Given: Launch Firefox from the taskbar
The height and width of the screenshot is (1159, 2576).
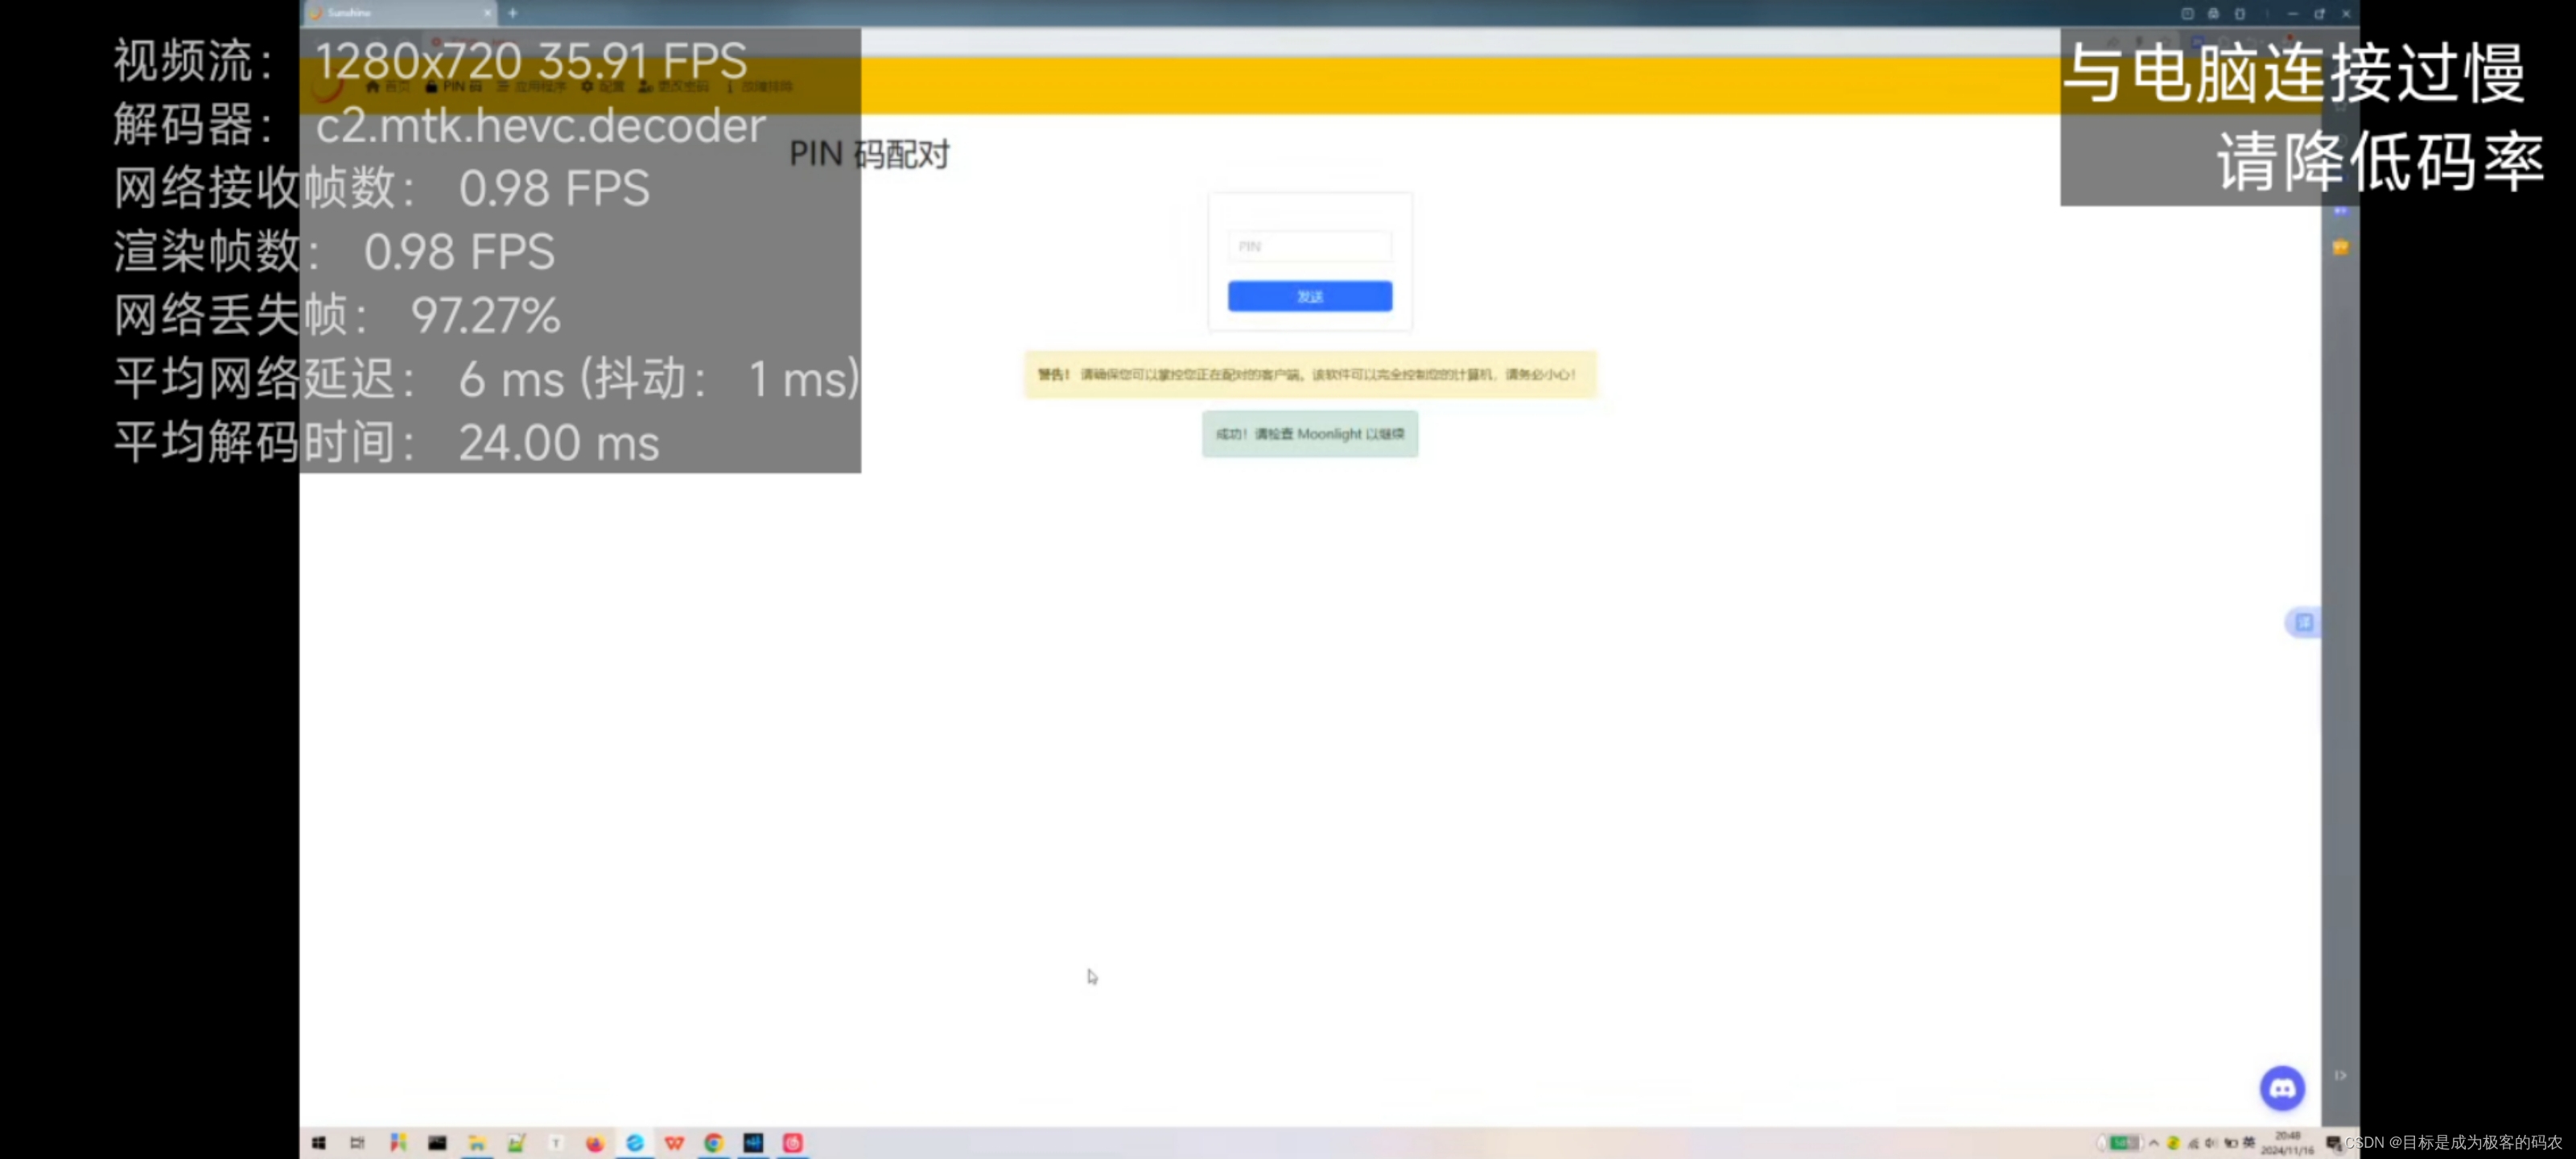Looking at the screenshot, I should [595, 1142].
